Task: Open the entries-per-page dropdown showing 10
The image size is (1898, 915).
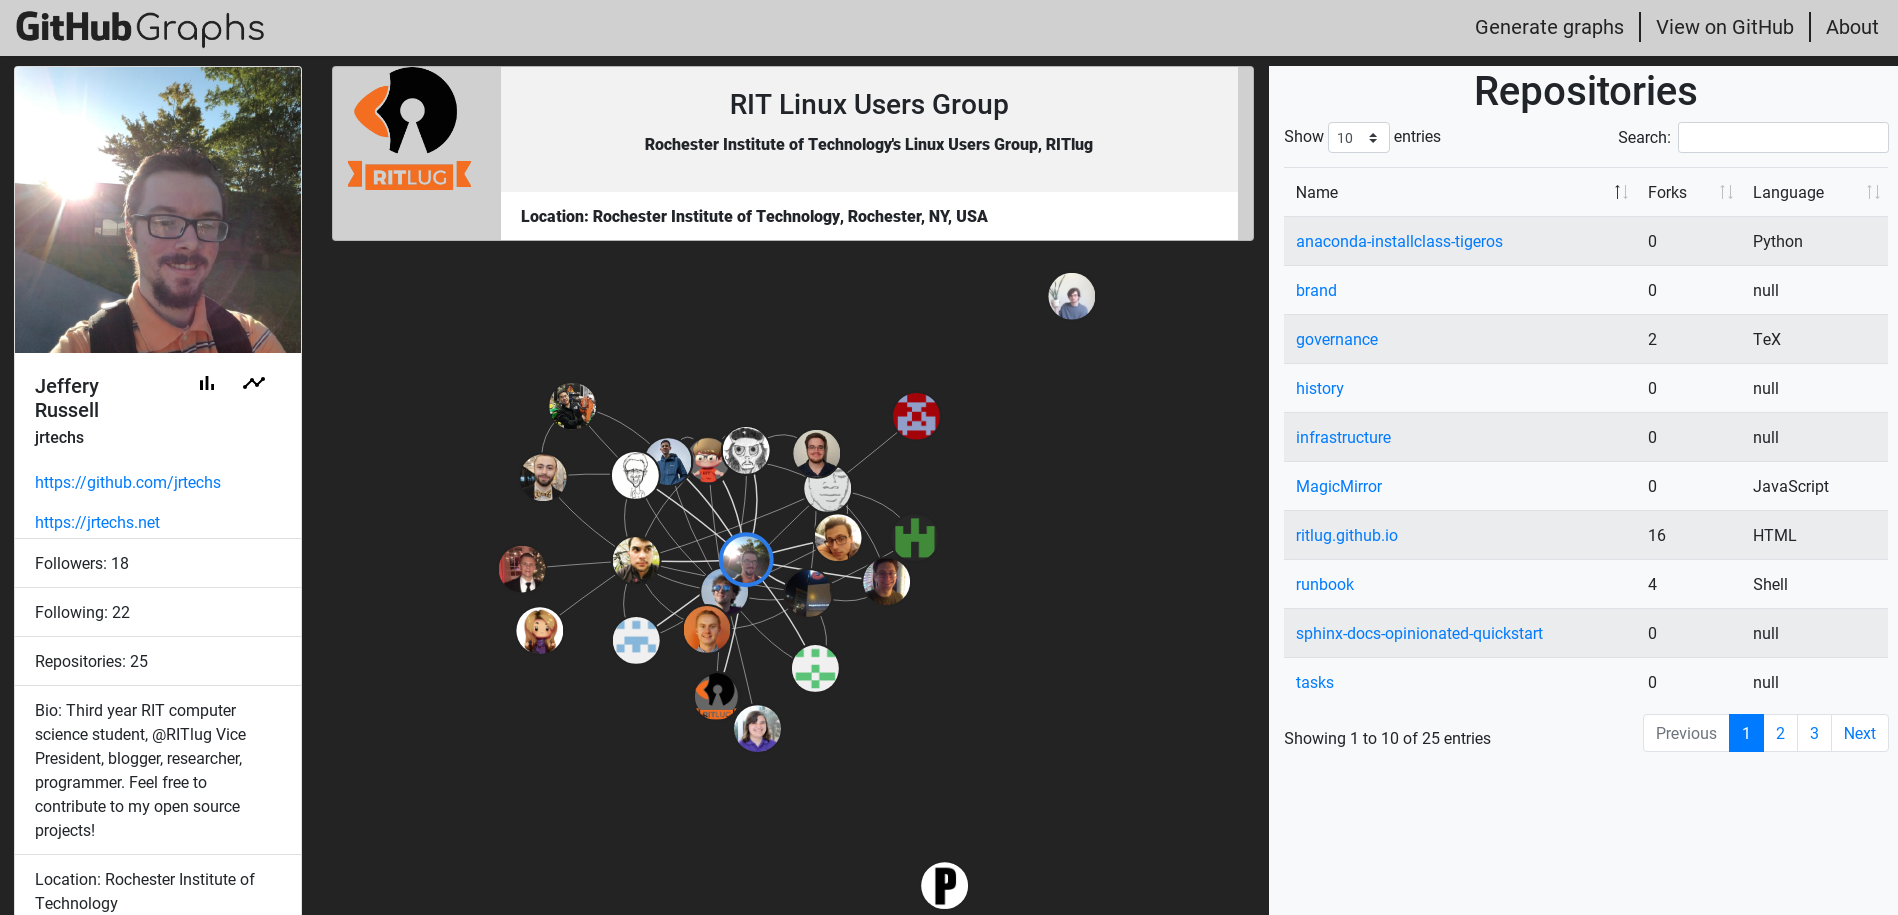Action: [1358, 137]
